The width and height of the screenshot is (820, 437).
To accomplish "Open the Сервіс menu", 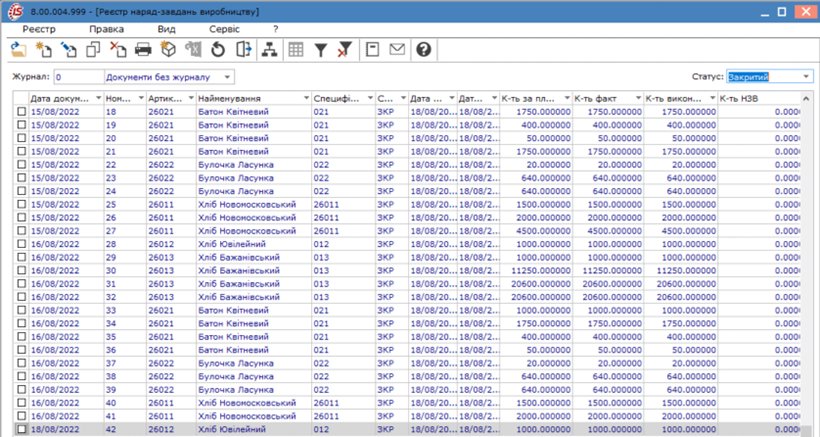I will (224, 29).
